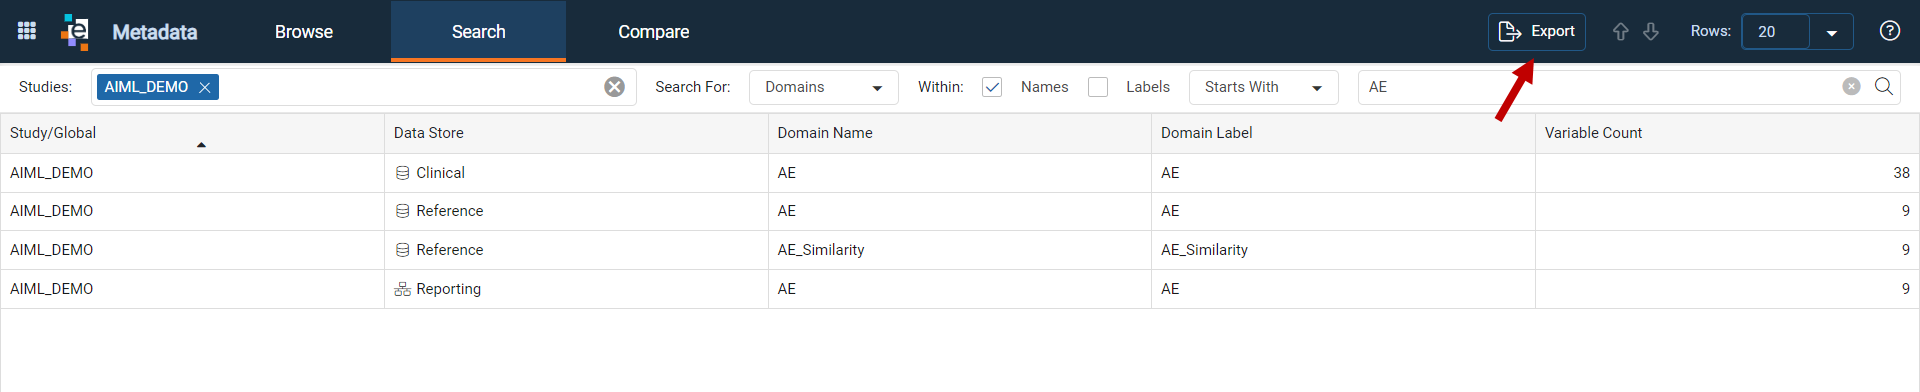Select the AE_Similarity domain name cell
Viewport: 1920px width, 392px height.
[960, 250]
